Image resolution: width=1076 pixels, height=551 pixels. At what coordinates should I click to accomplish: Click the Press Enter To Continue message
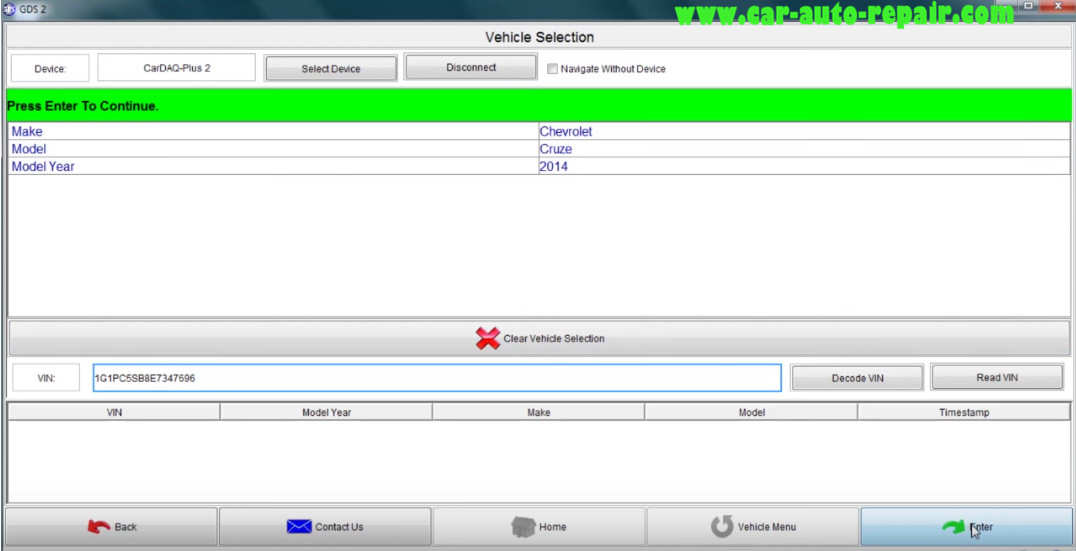coord(83,106)
